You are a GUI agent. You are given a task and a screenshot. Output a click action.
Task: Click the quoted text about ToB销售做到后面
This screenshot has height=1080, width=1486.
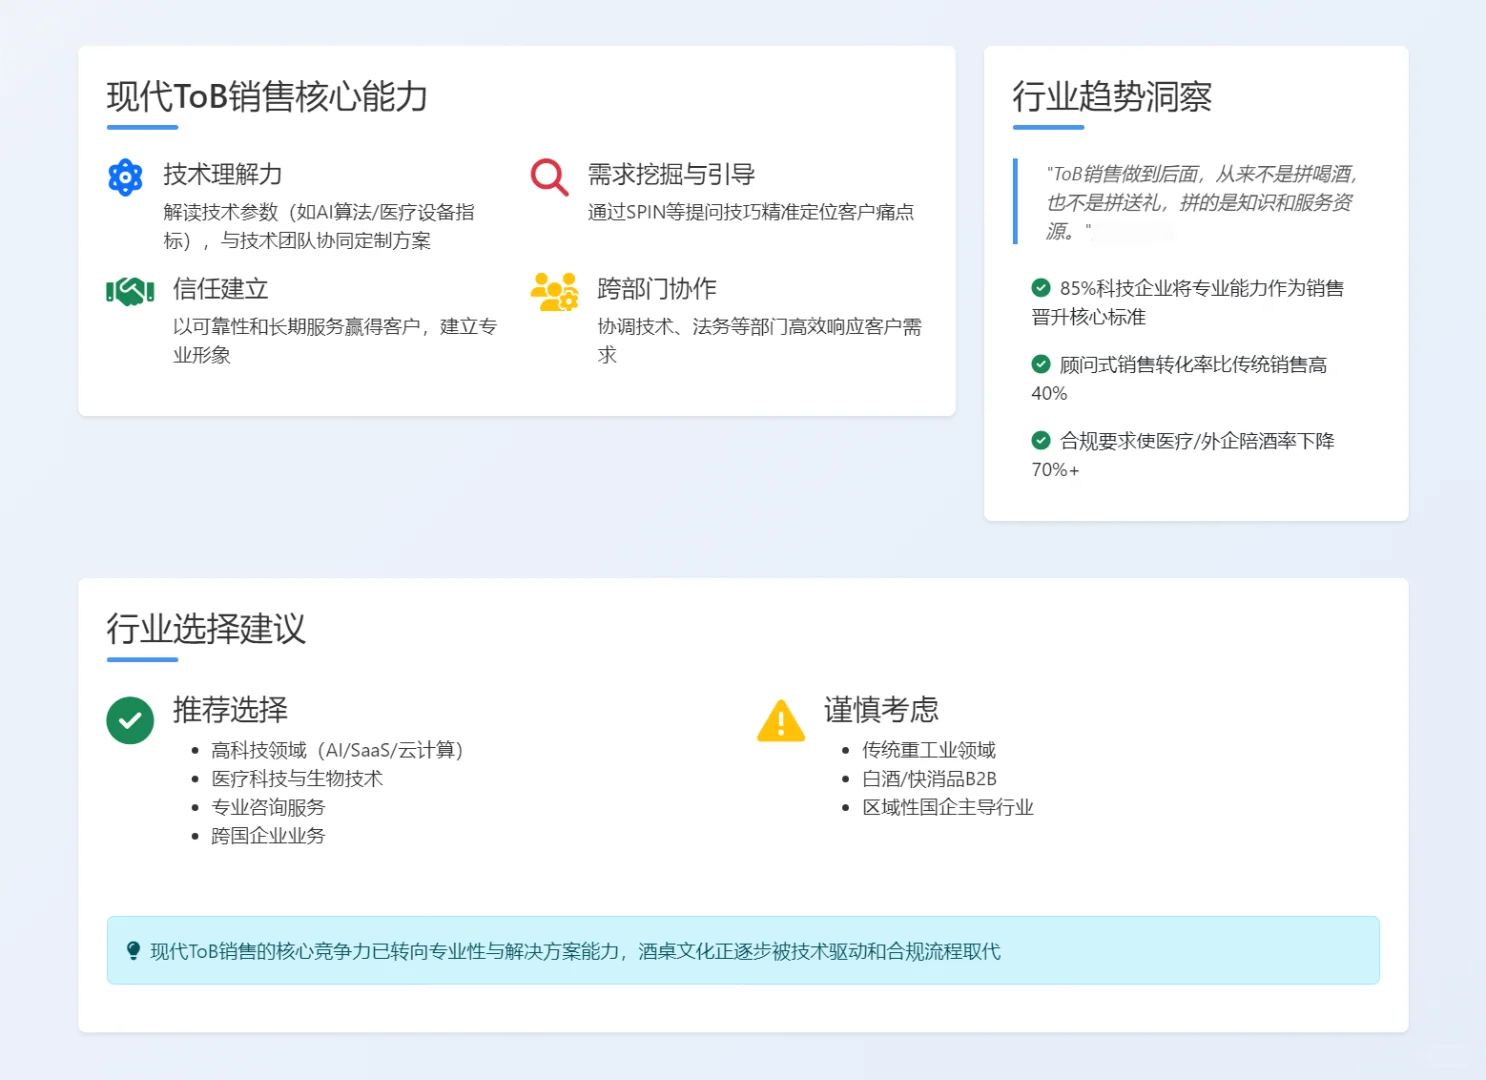1199,202
